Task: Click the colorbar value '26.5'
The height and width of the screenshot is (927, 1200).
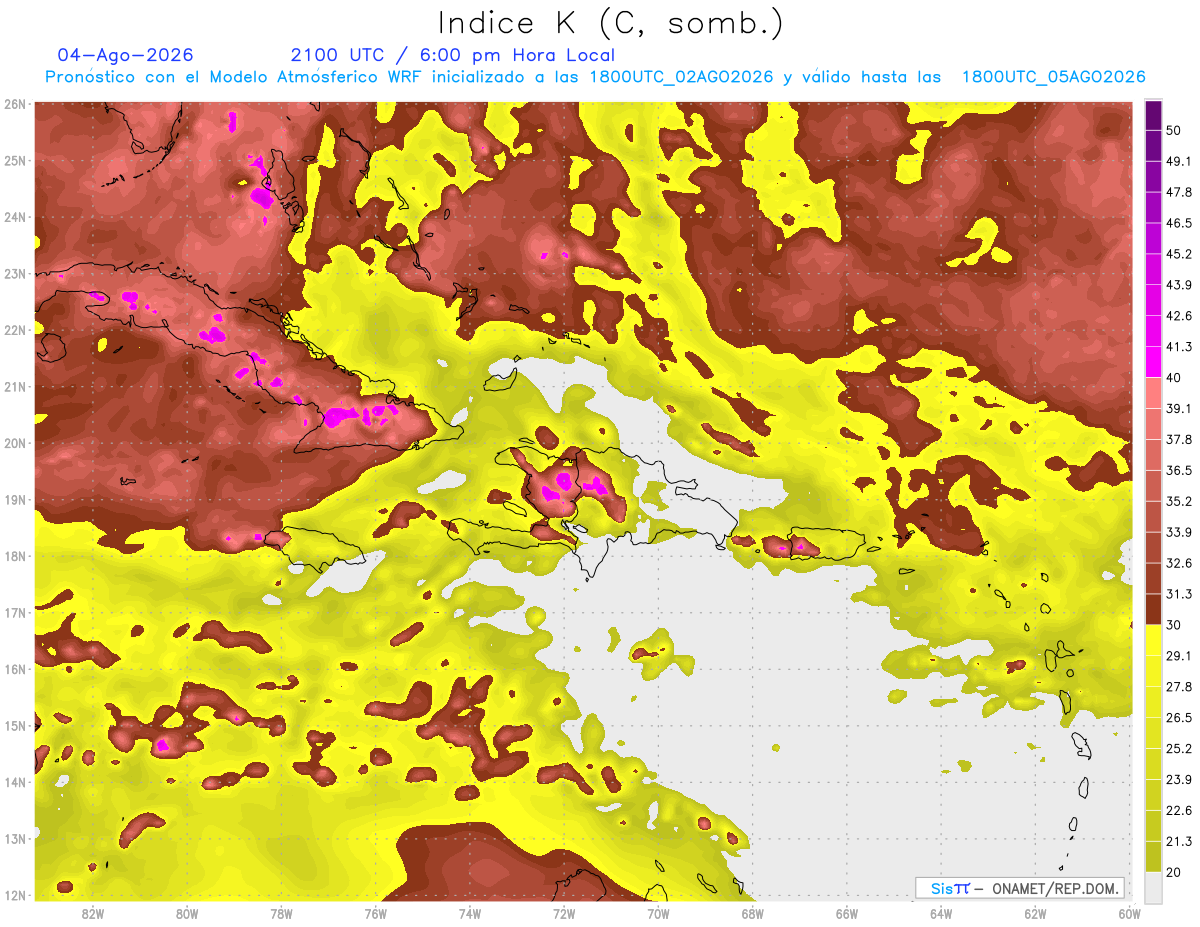Action: [1179, 717]
